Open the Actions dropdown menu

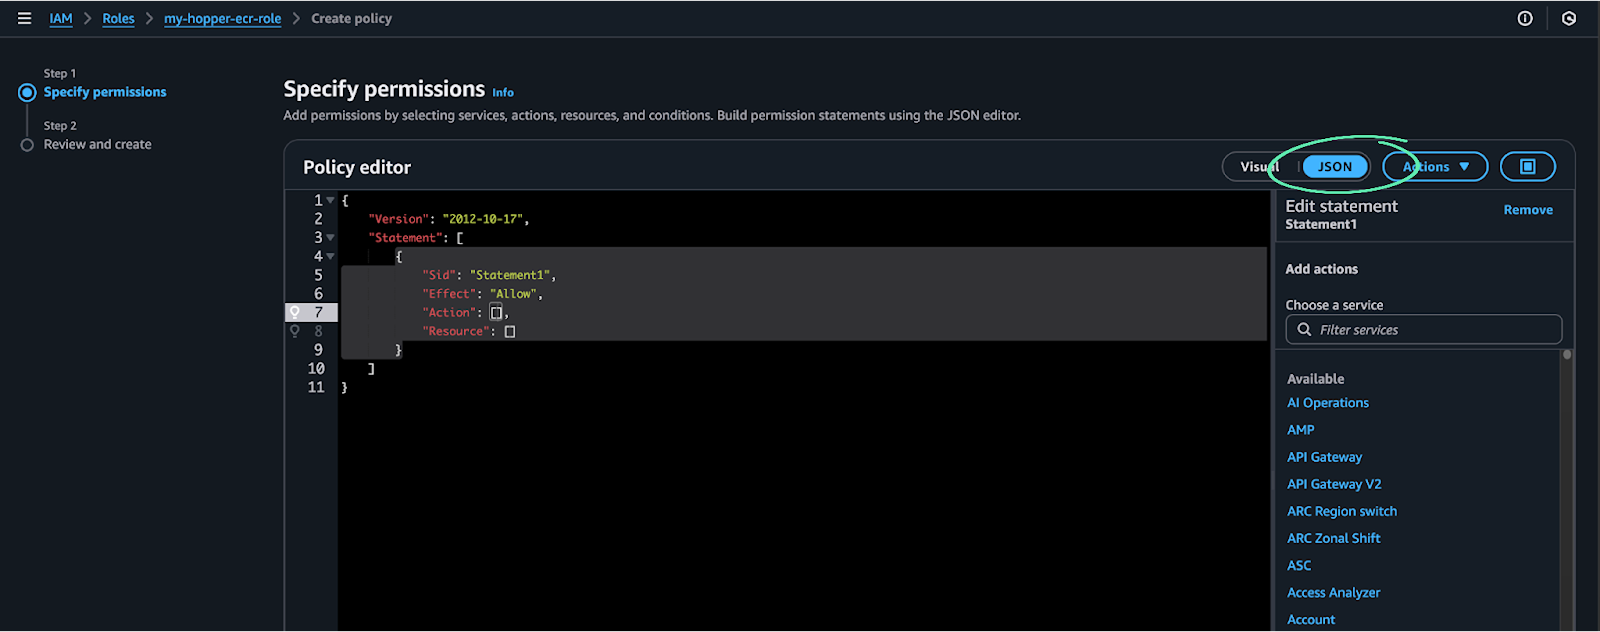(x=1435, y=167)
